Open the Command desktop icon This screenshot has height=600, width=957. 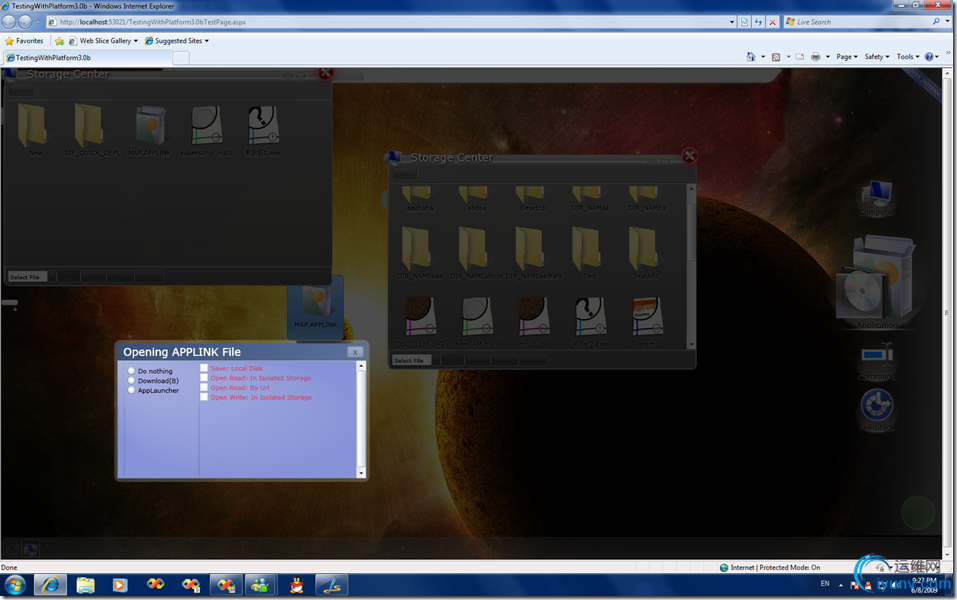tap(877, 360)
